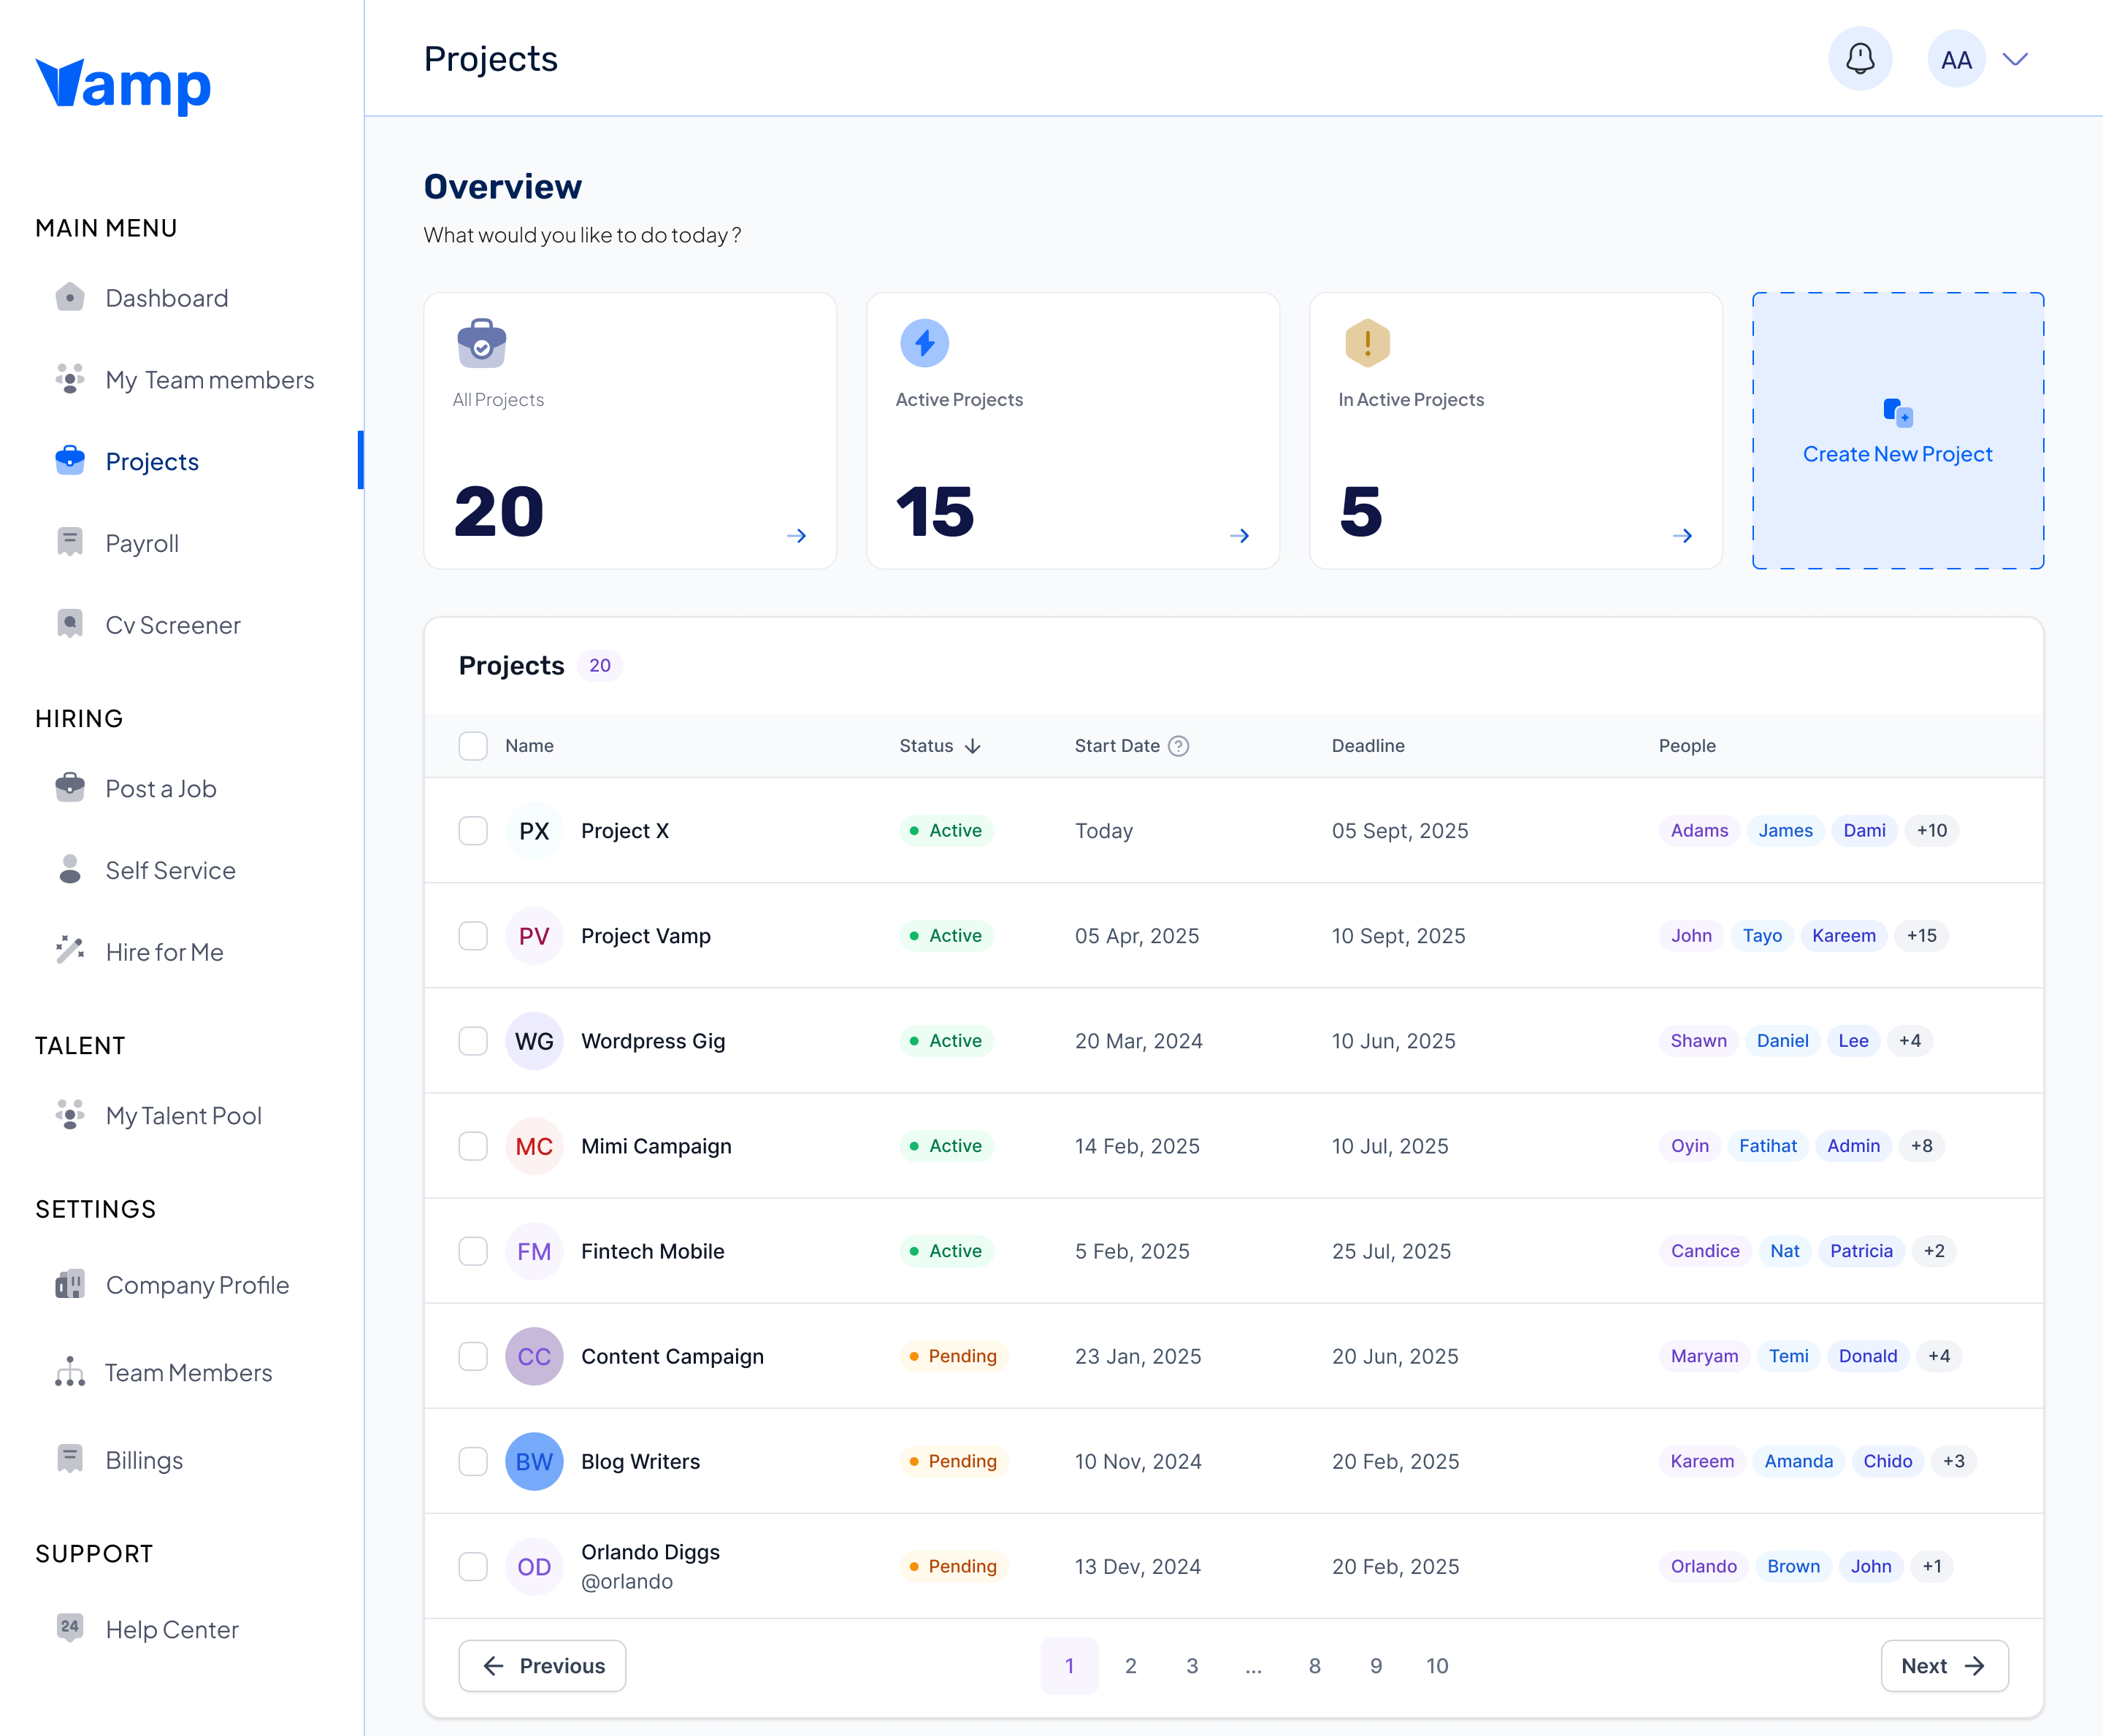Click the Team Members hierarchy icon

click(70, 1372)
